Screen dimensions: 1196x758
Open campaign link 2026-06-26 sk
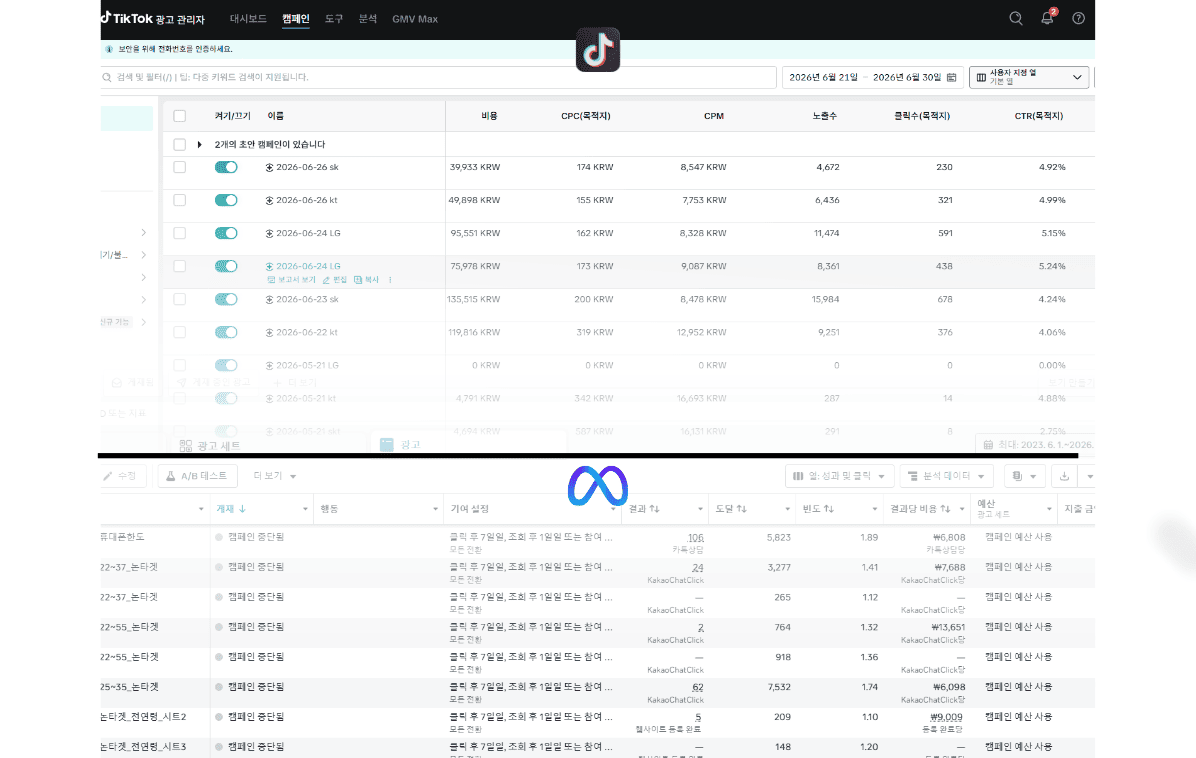click(307, 167)
